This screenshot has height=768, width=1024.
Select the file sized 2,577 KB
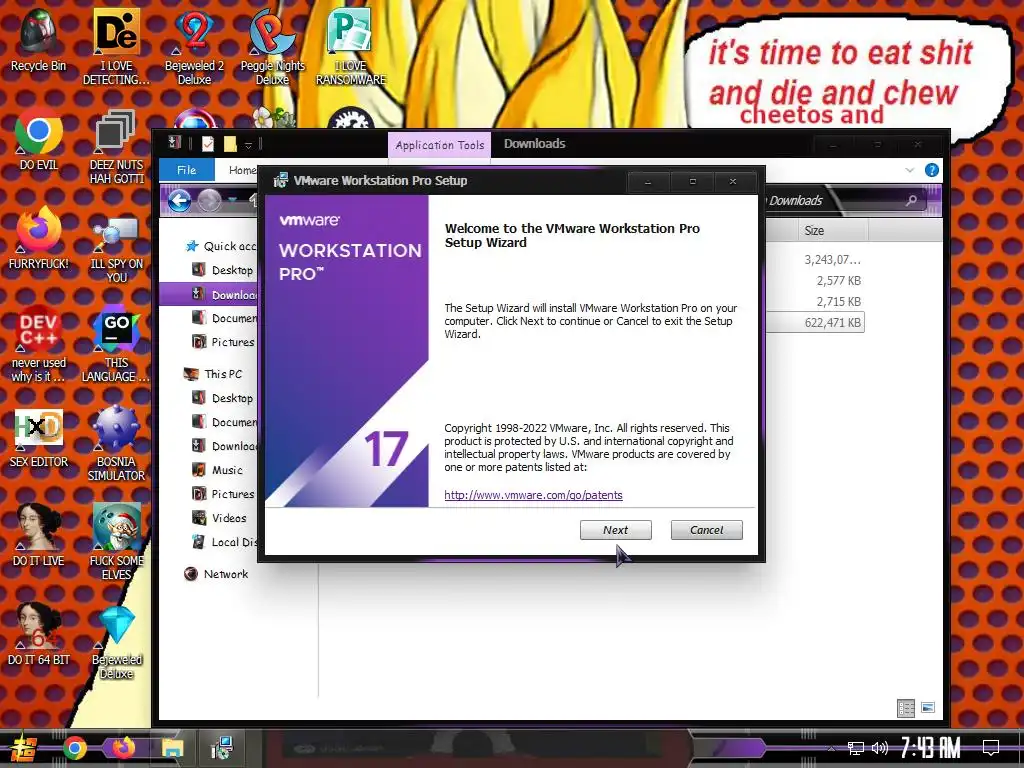tap(839, 281)
